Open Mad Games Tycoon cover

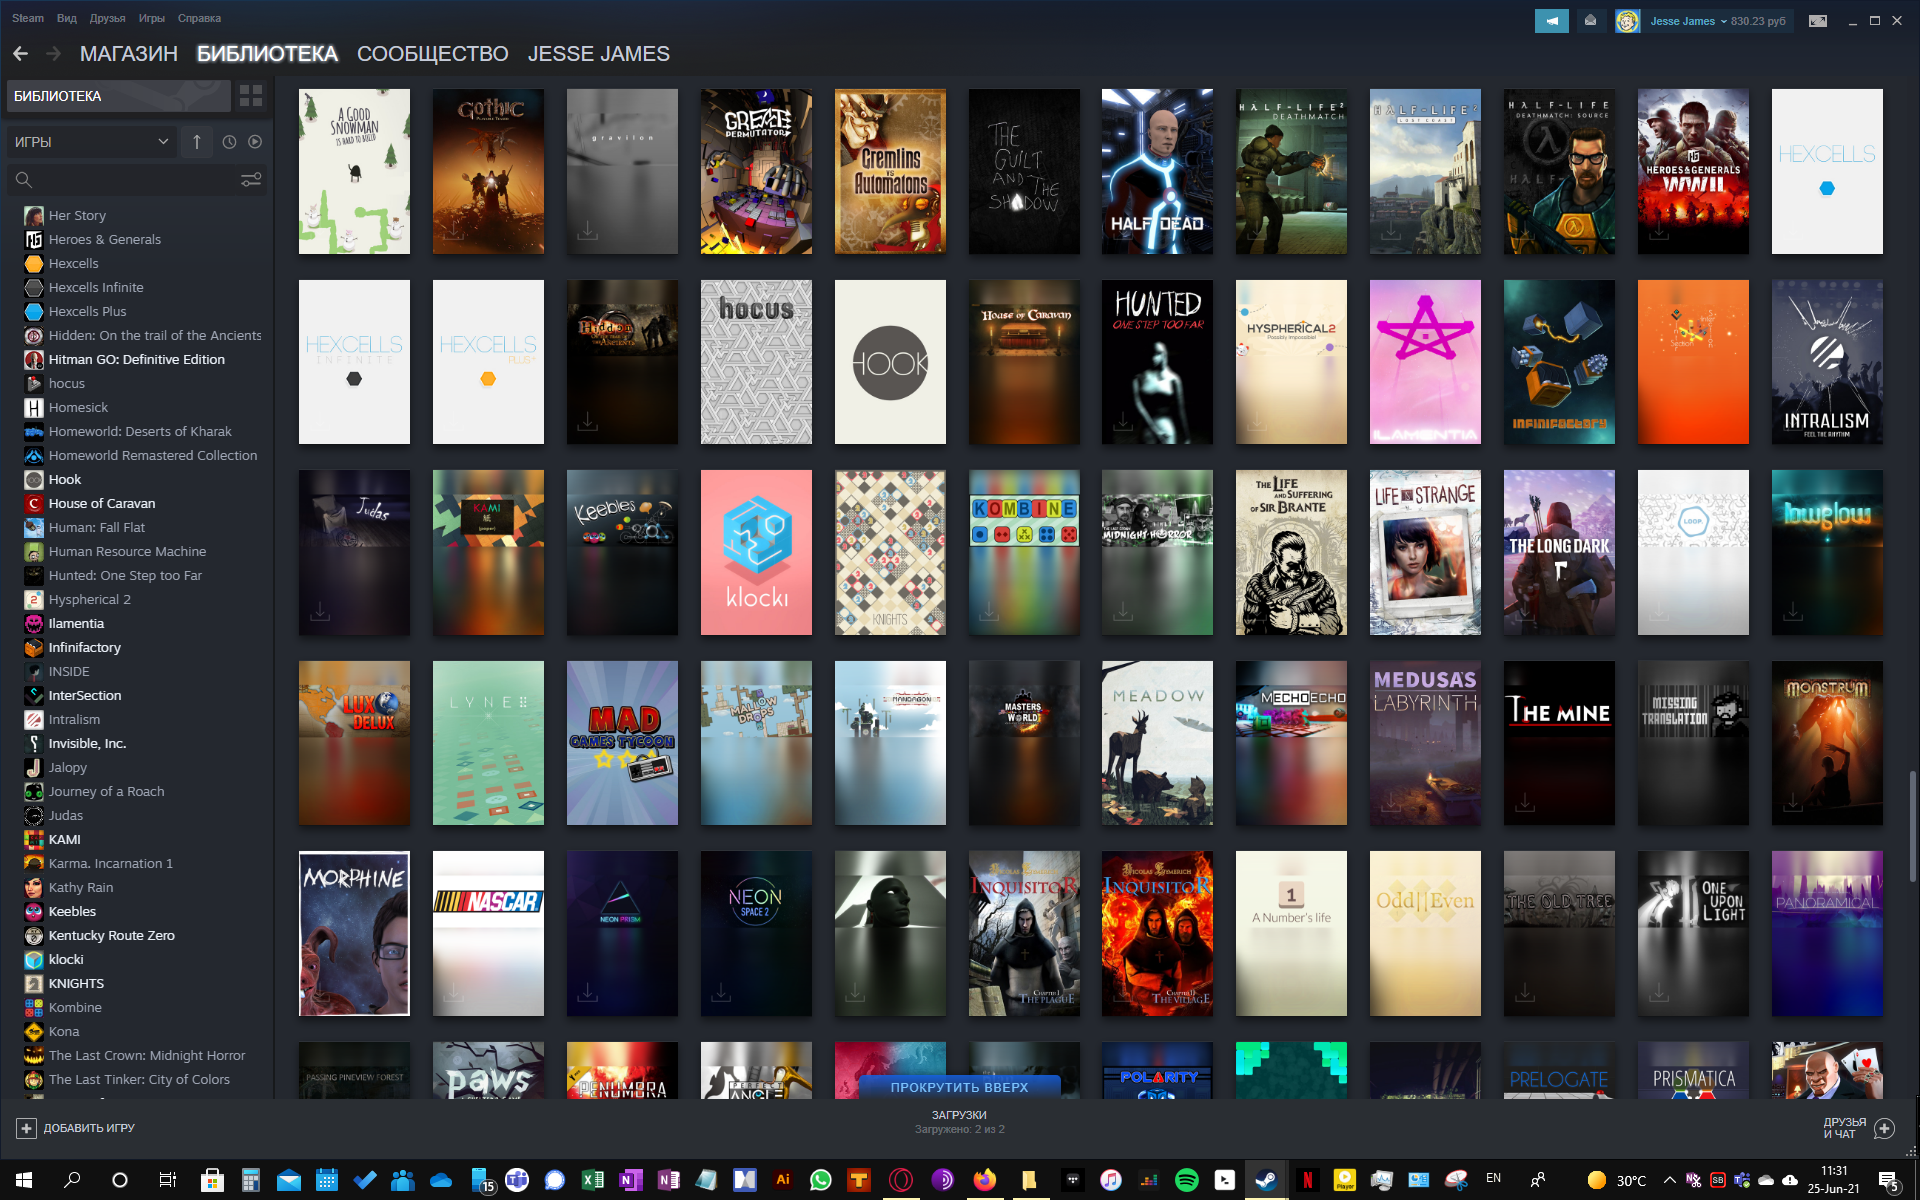[622, 743]
